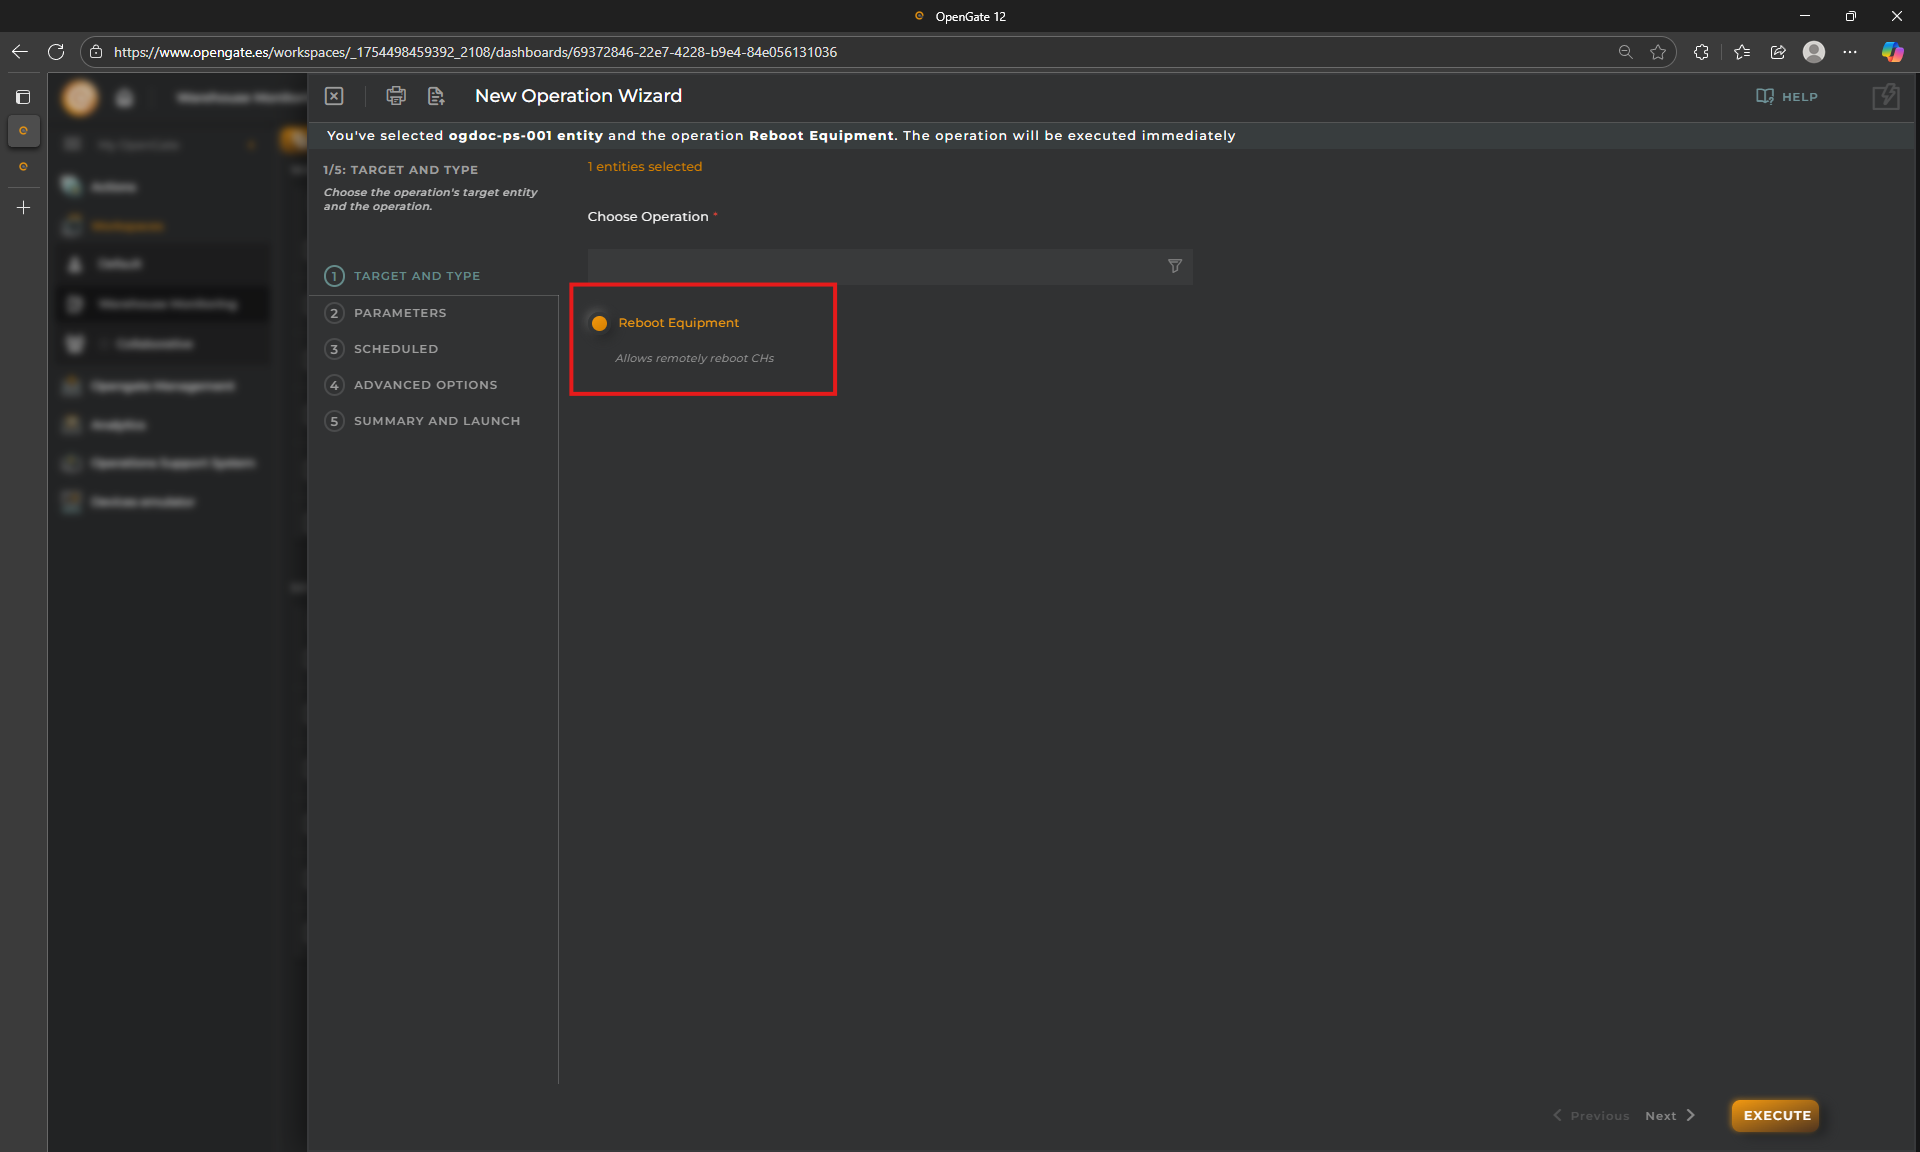
Task: Close the New Operation Wizard panel
Action: coord(334,96)
